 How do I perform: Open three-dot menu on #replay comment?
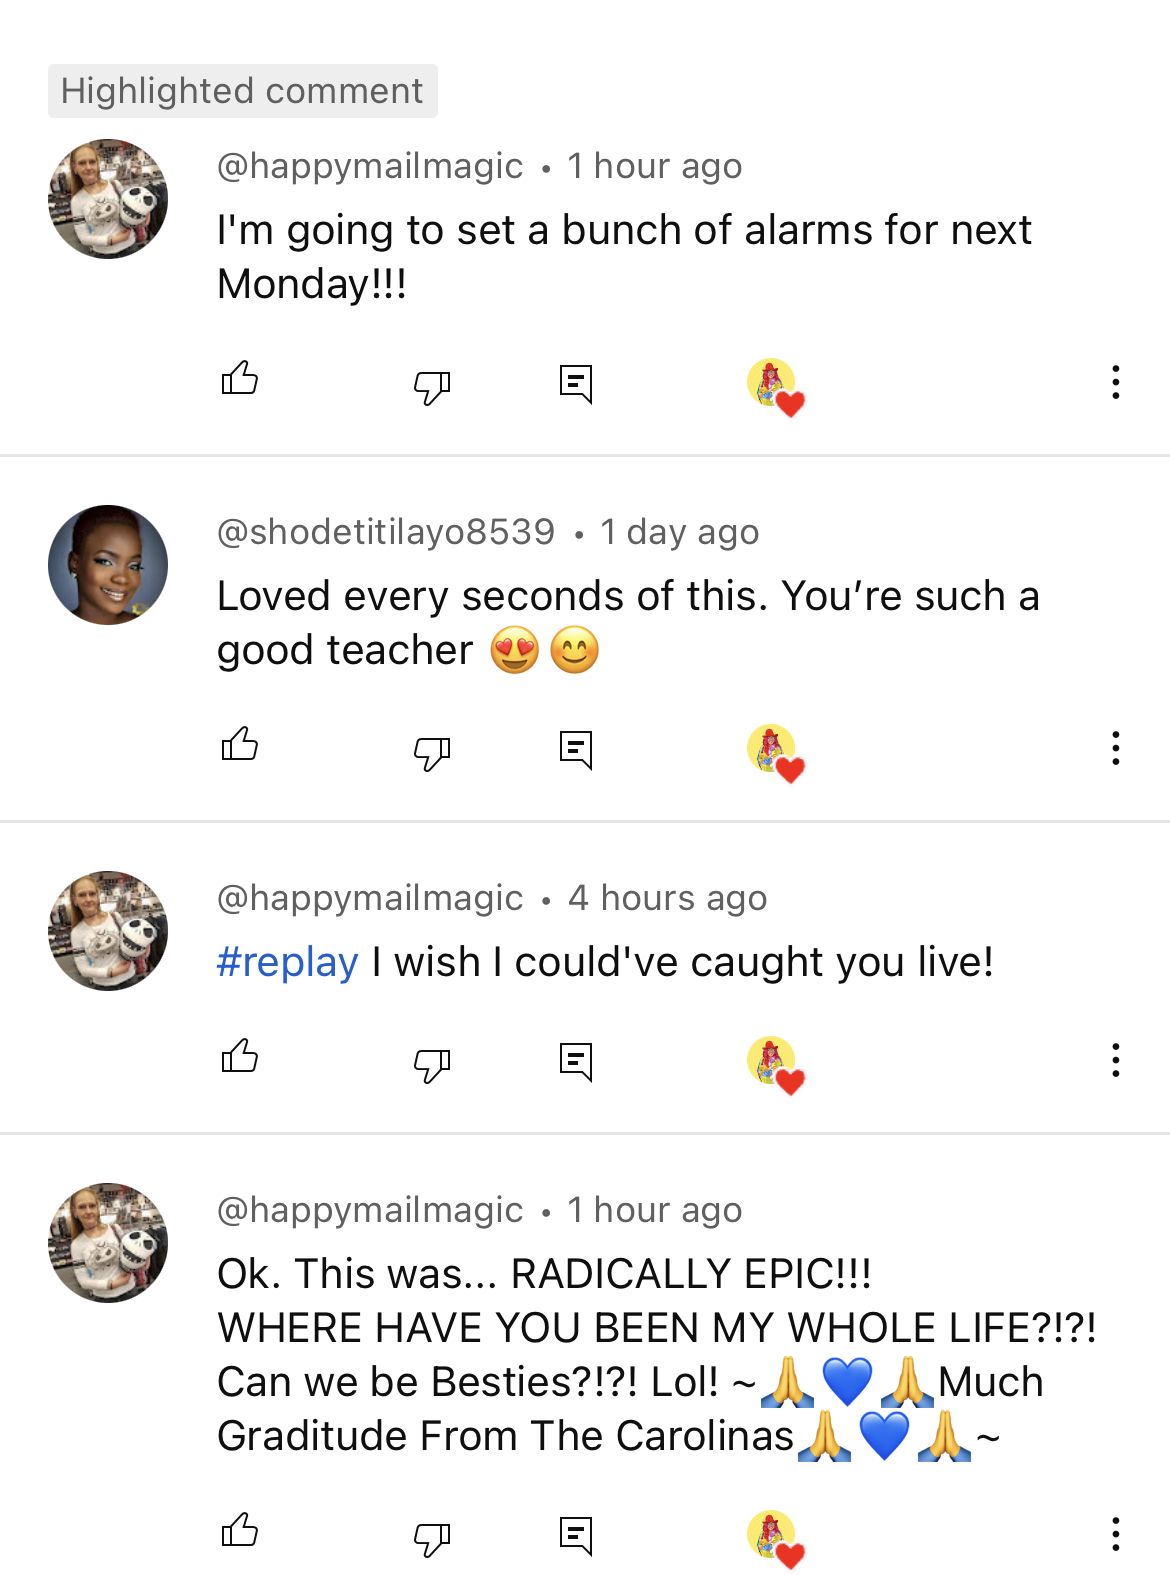(x=1115, y=1061)
